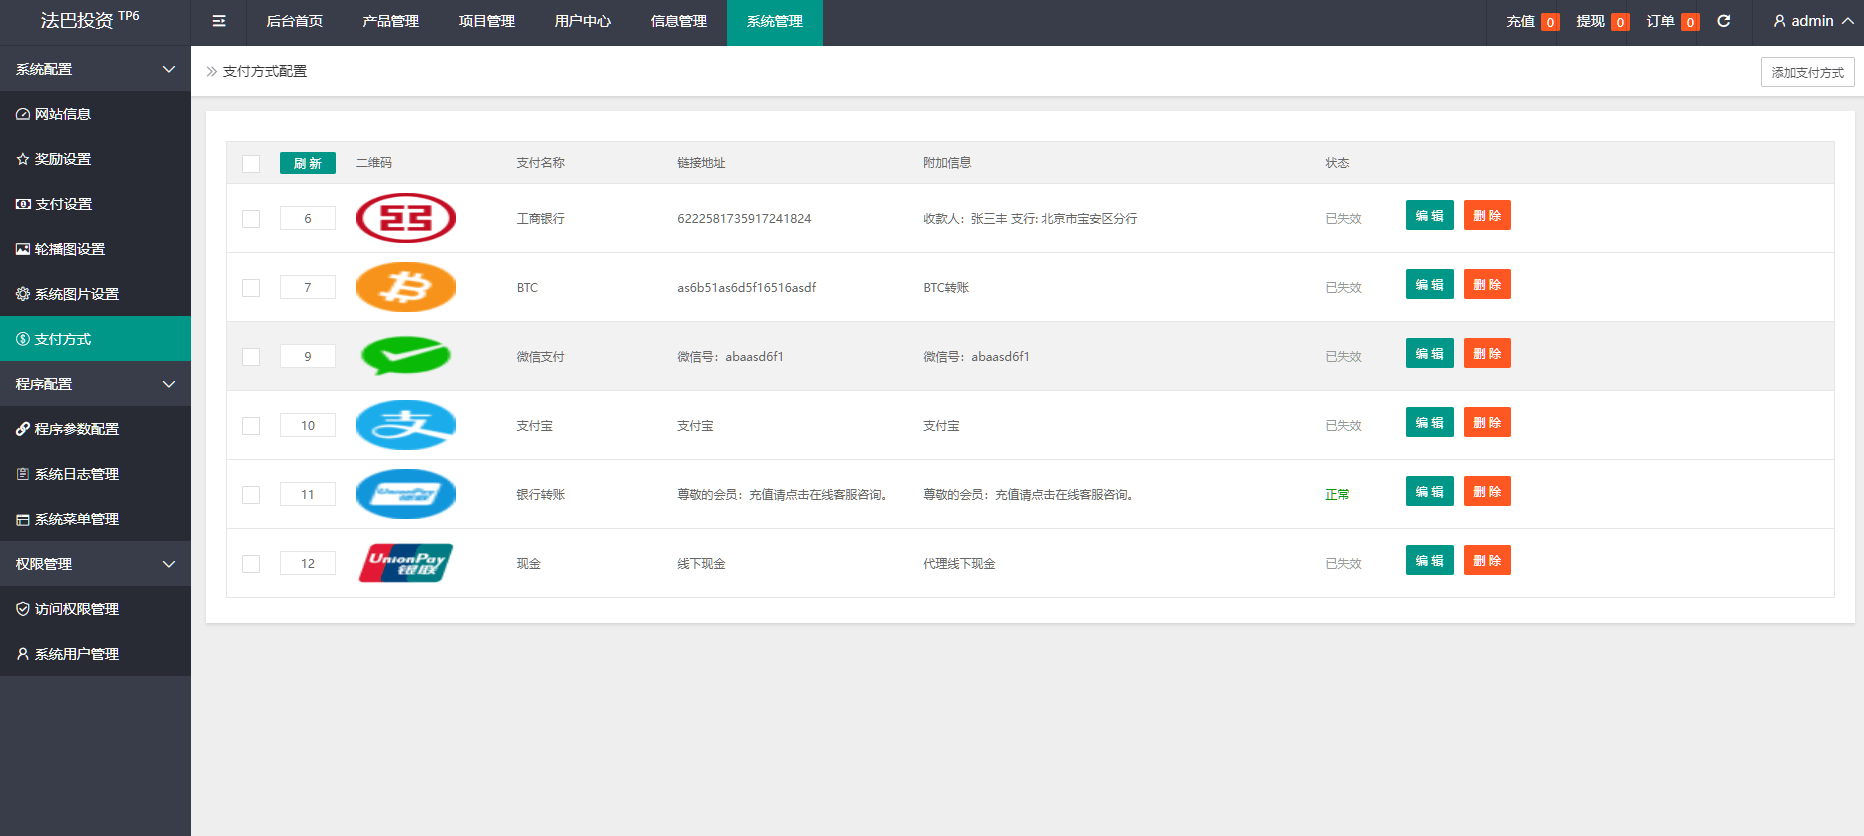Viewport: 1864px width, 836px height.
Task: Check the box for 工商银行 row
Action: [x=251, y=219]
